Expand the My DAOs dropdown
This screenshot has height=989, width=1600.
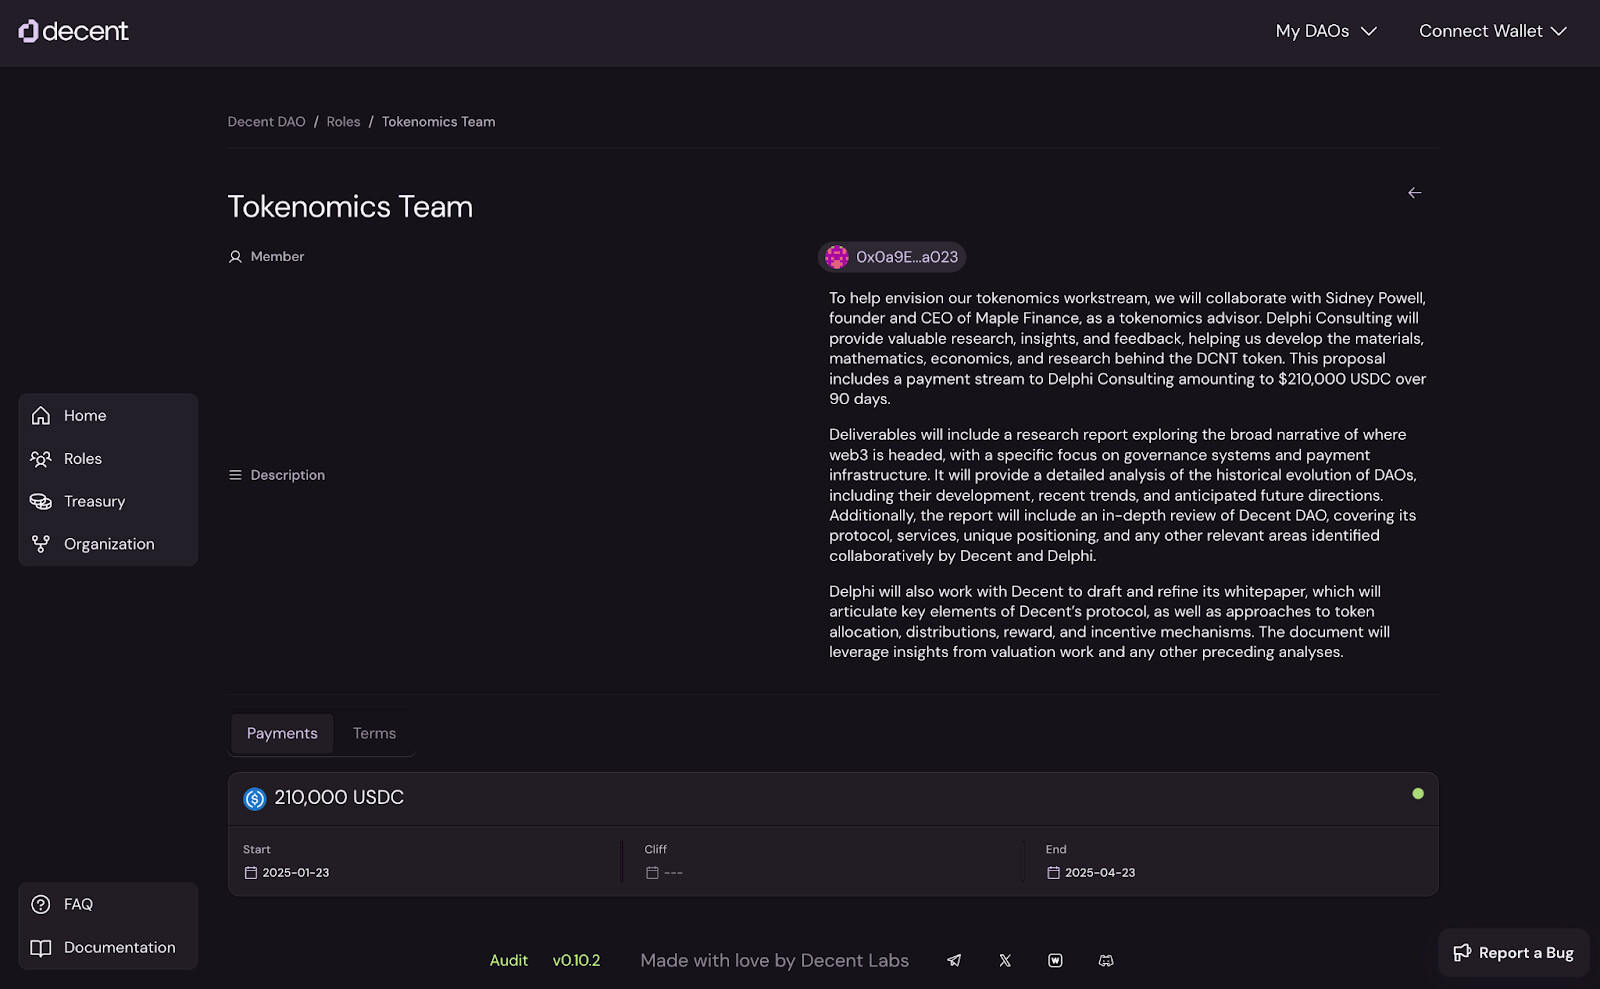click(1326, 31)
